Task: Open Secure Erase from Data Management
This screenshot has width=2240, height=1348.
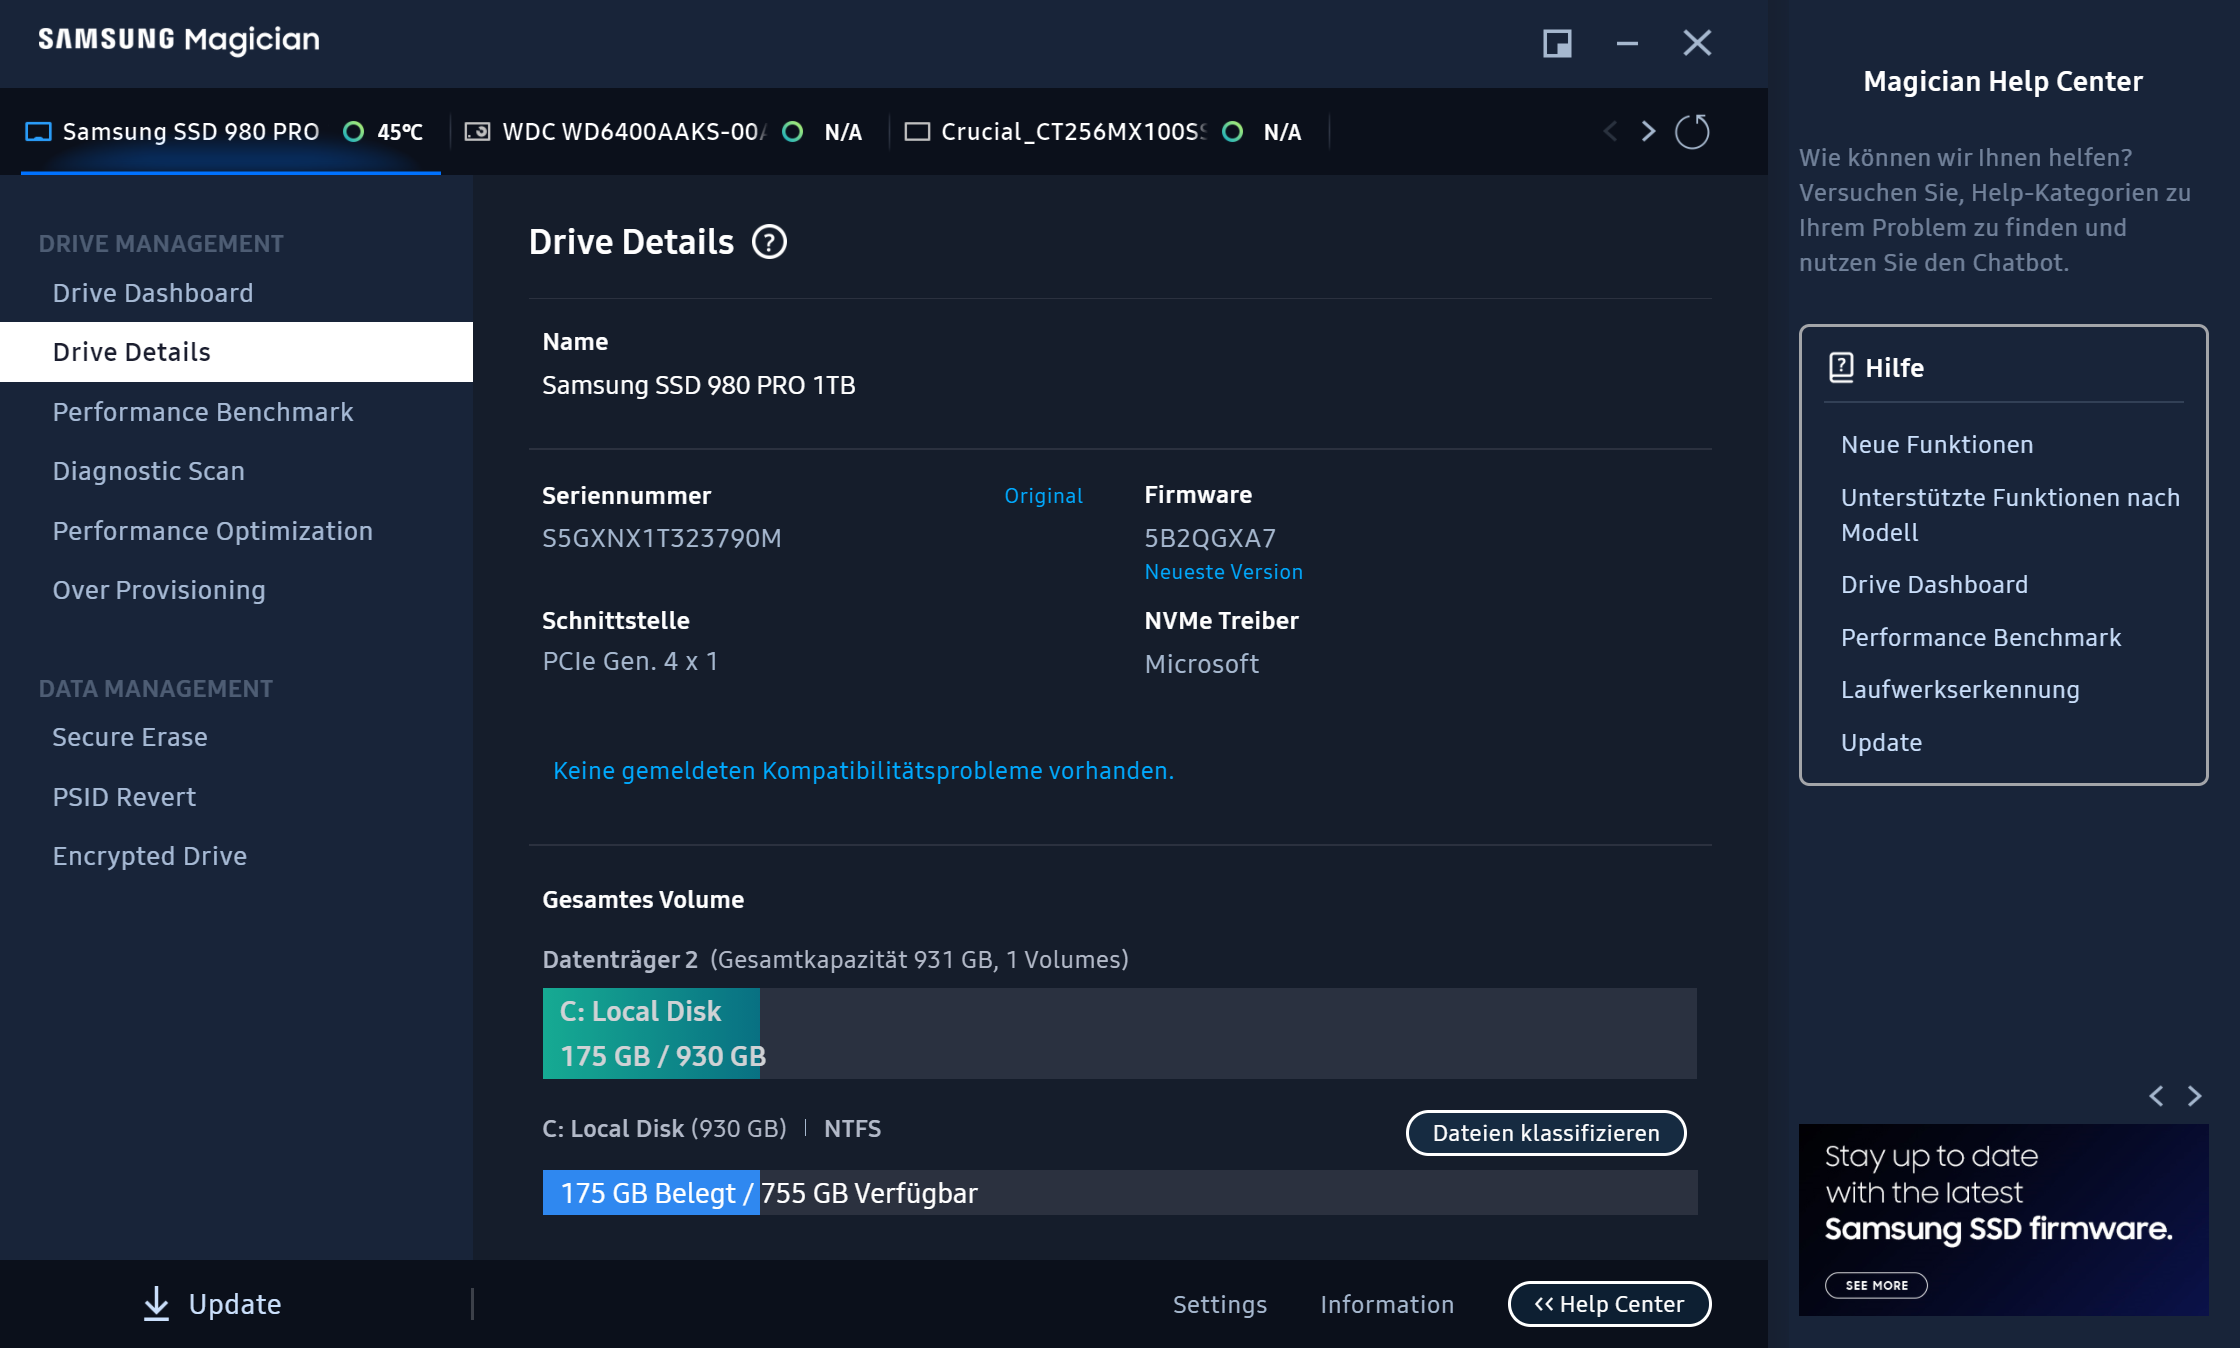Action: (x=130, y=737)
